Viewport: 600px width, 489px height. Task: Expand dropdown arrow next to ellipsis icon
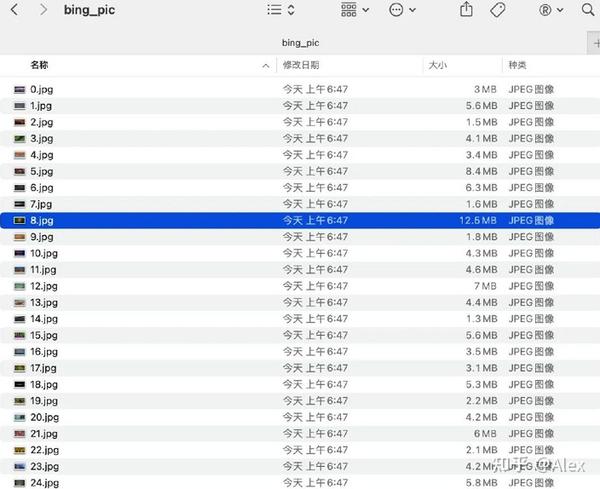tap(412, 10)
